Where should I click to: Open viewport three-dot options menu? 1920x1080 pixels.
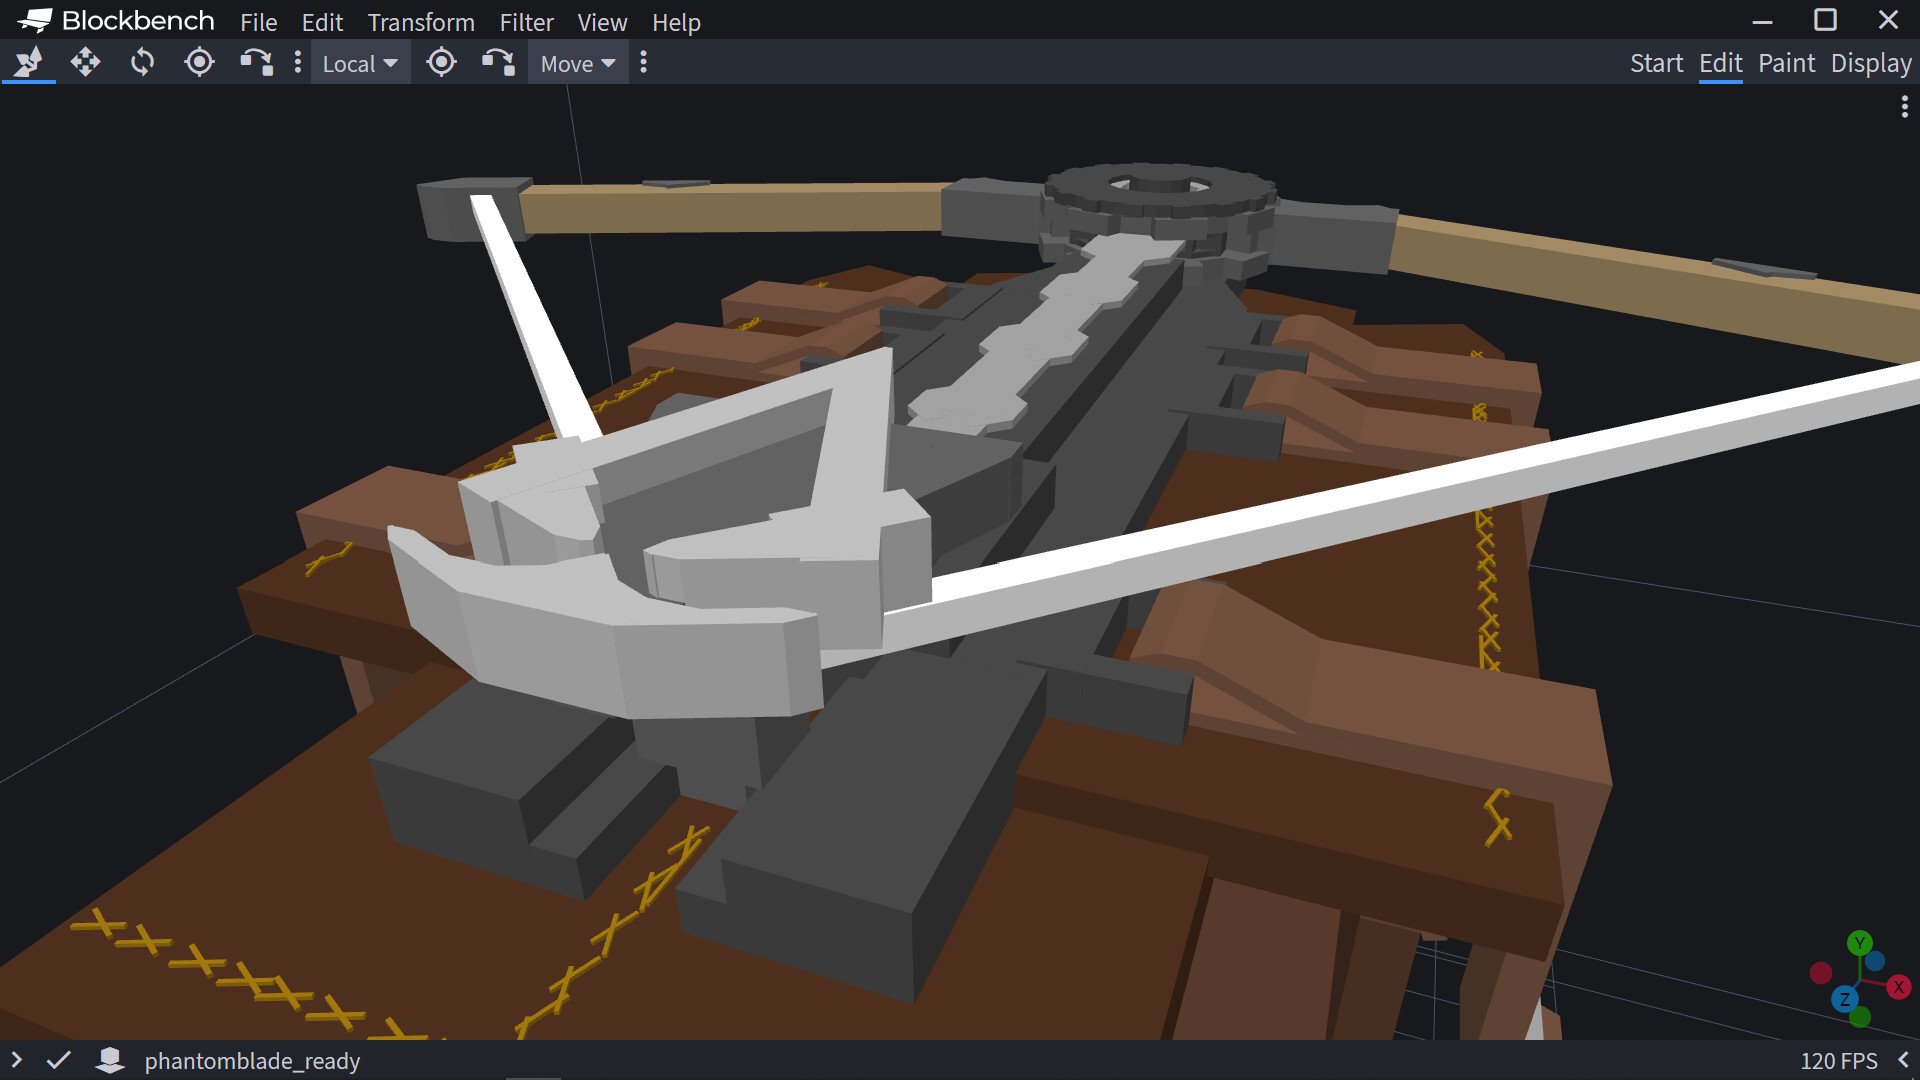pos(1904,107)
